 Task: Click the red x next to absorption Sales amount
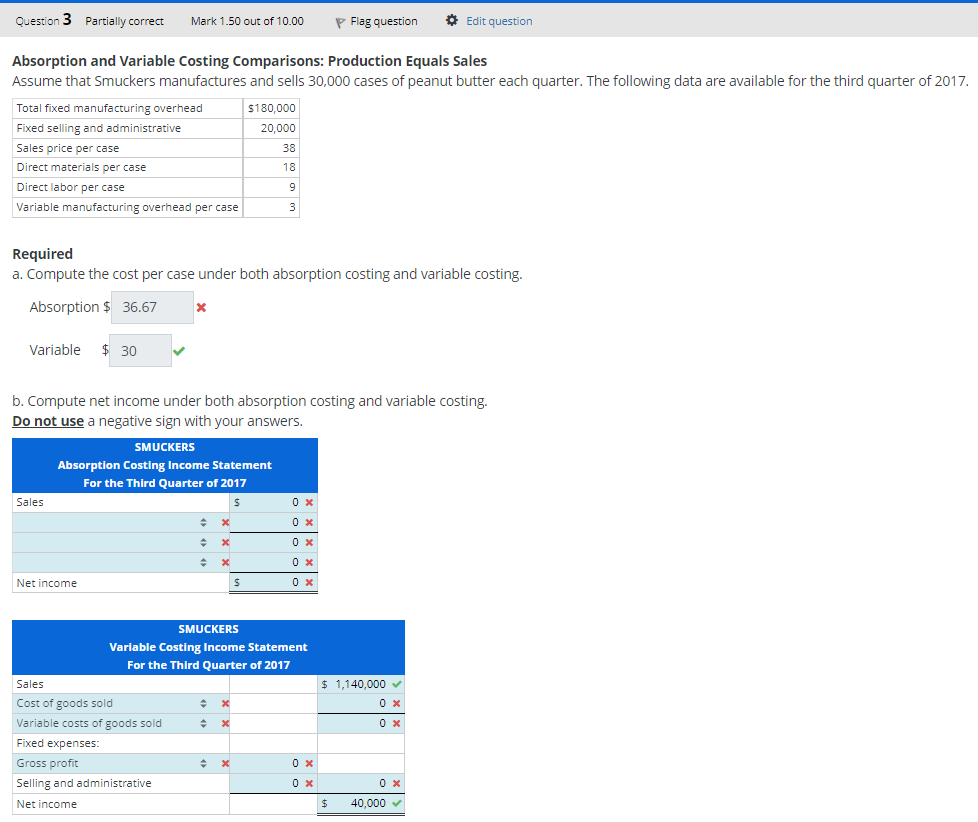[x=308, y=502]
